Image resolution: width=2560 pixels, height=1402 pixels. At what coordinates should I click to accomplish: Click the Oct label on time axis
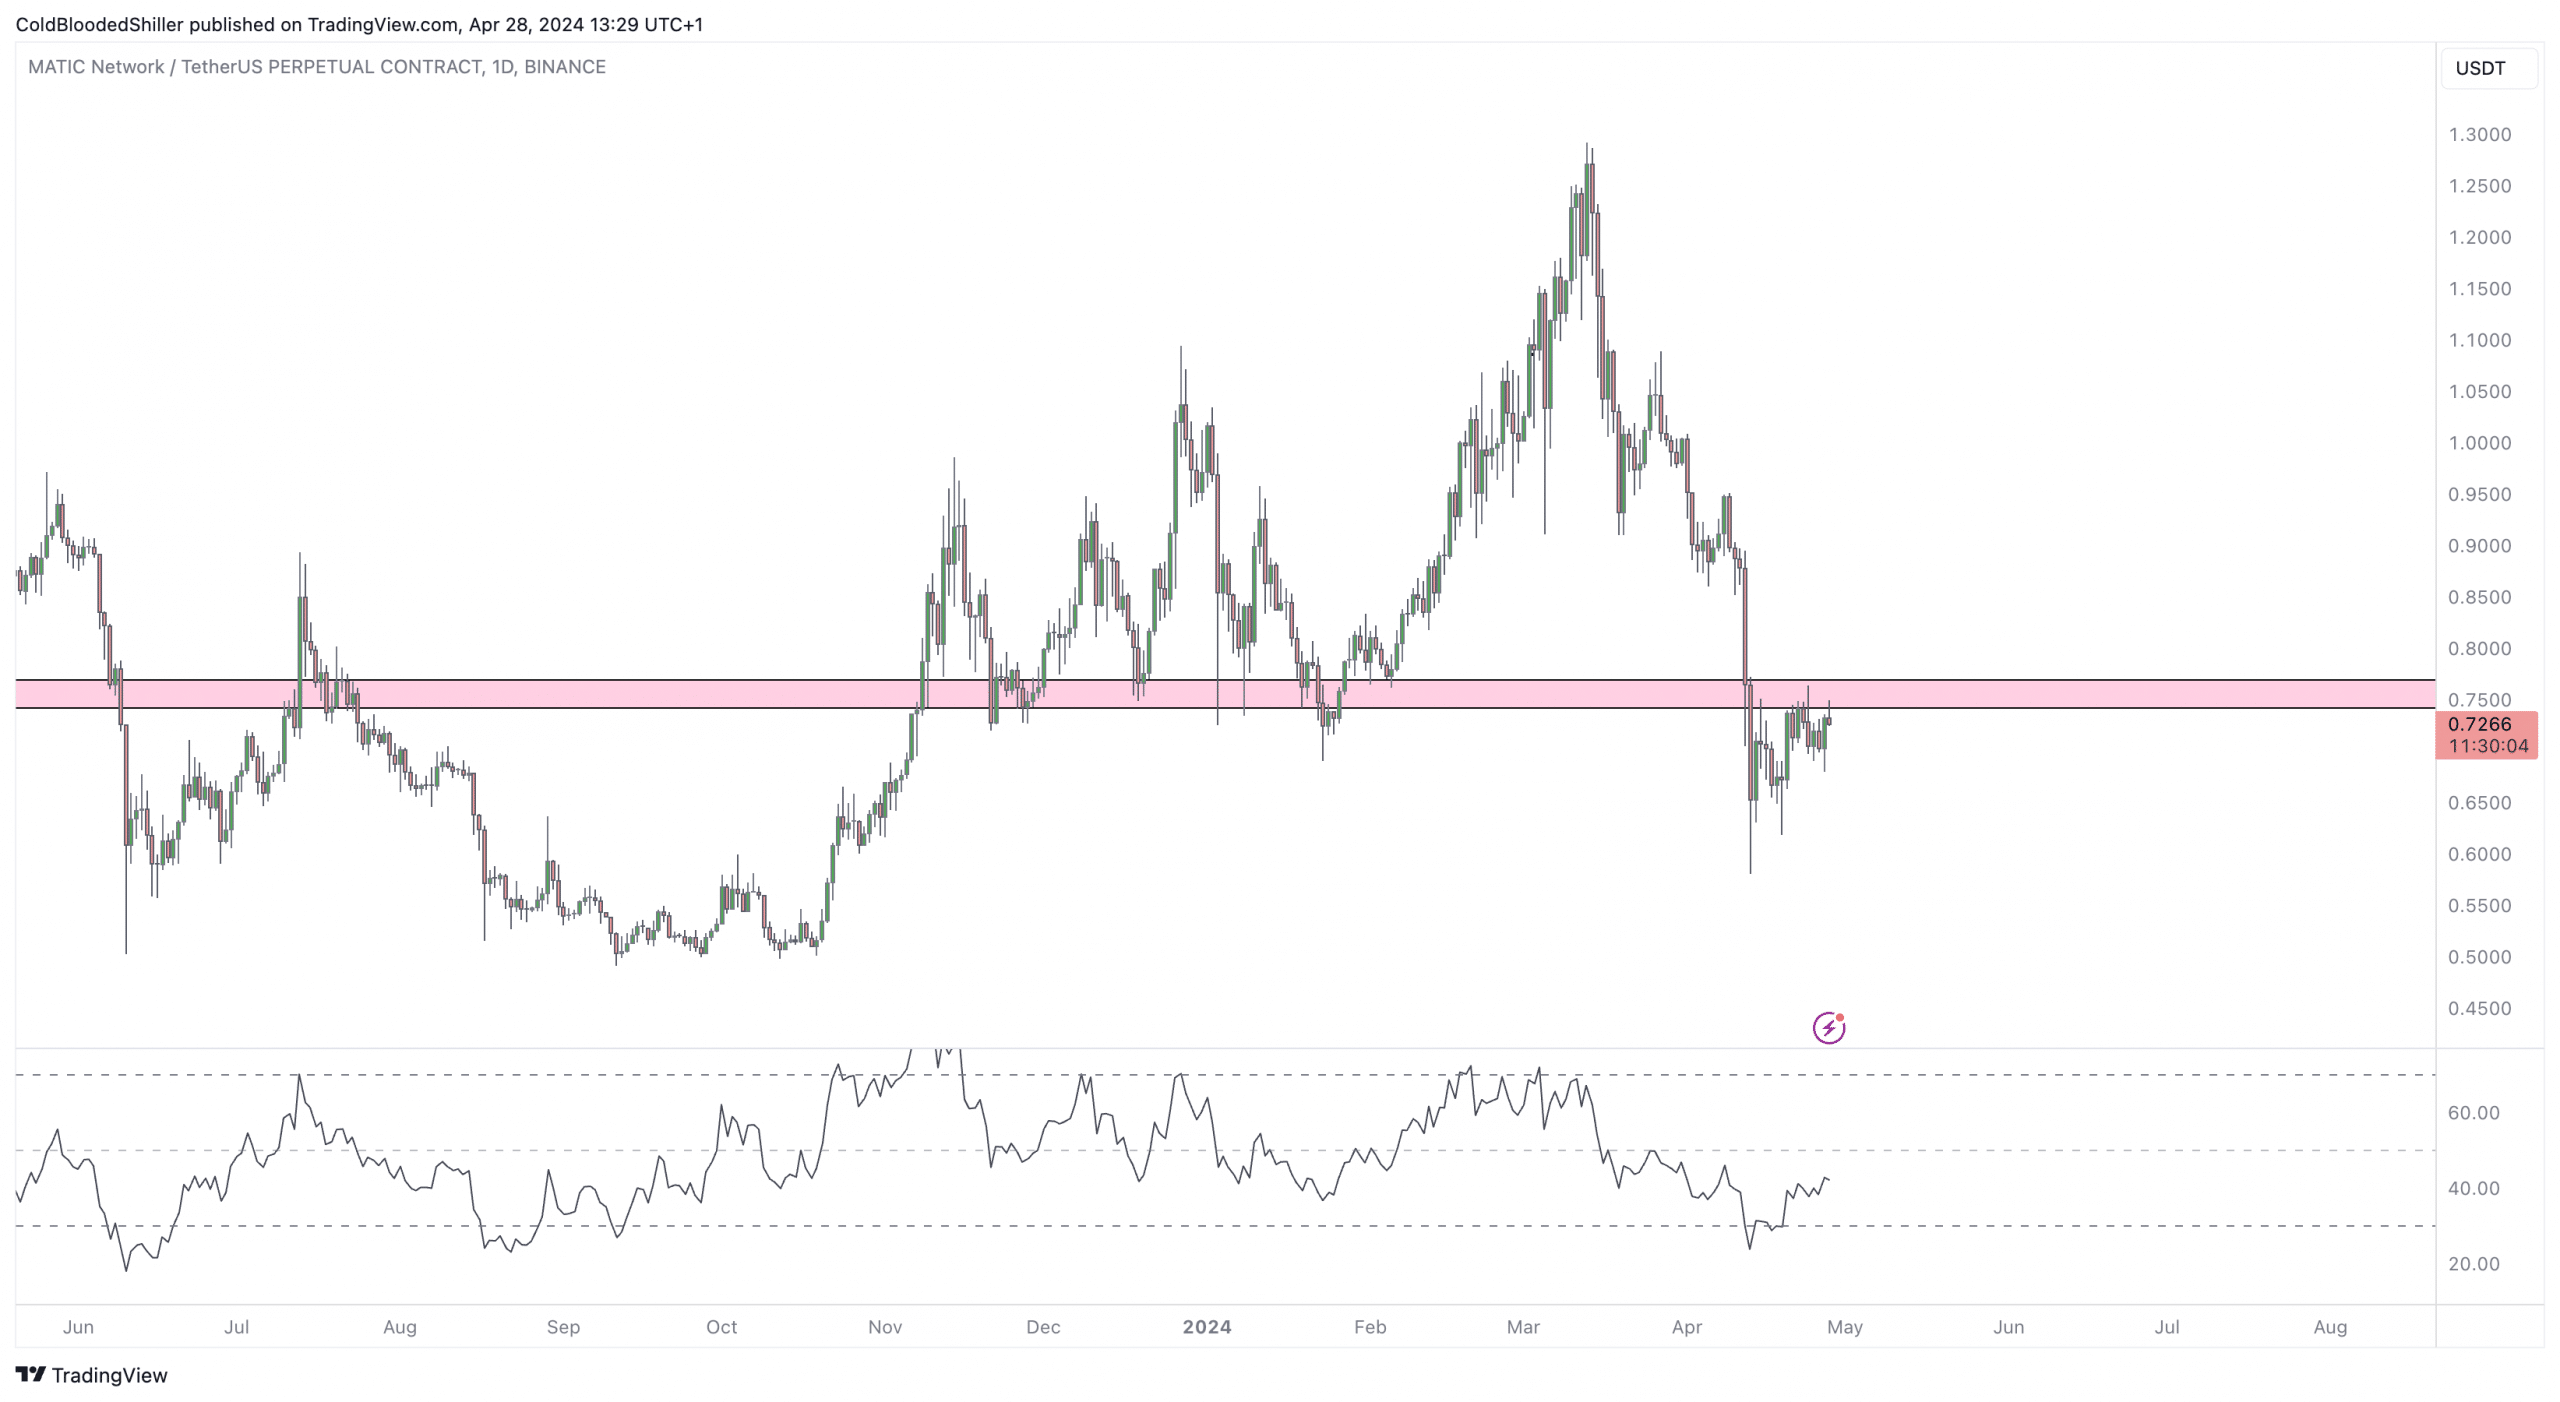click(721, 1327)
